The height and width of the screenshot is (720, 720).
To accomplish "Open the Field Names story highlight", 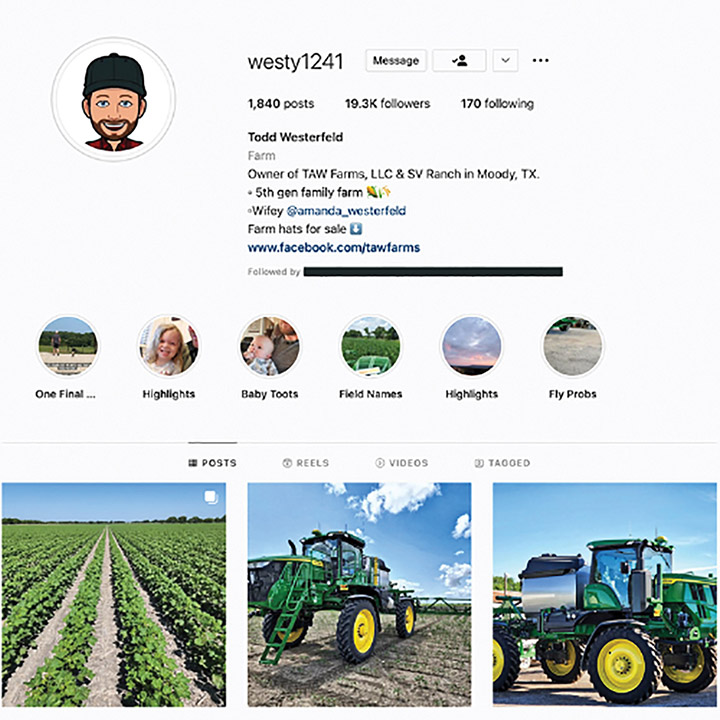I will (371, 346).
